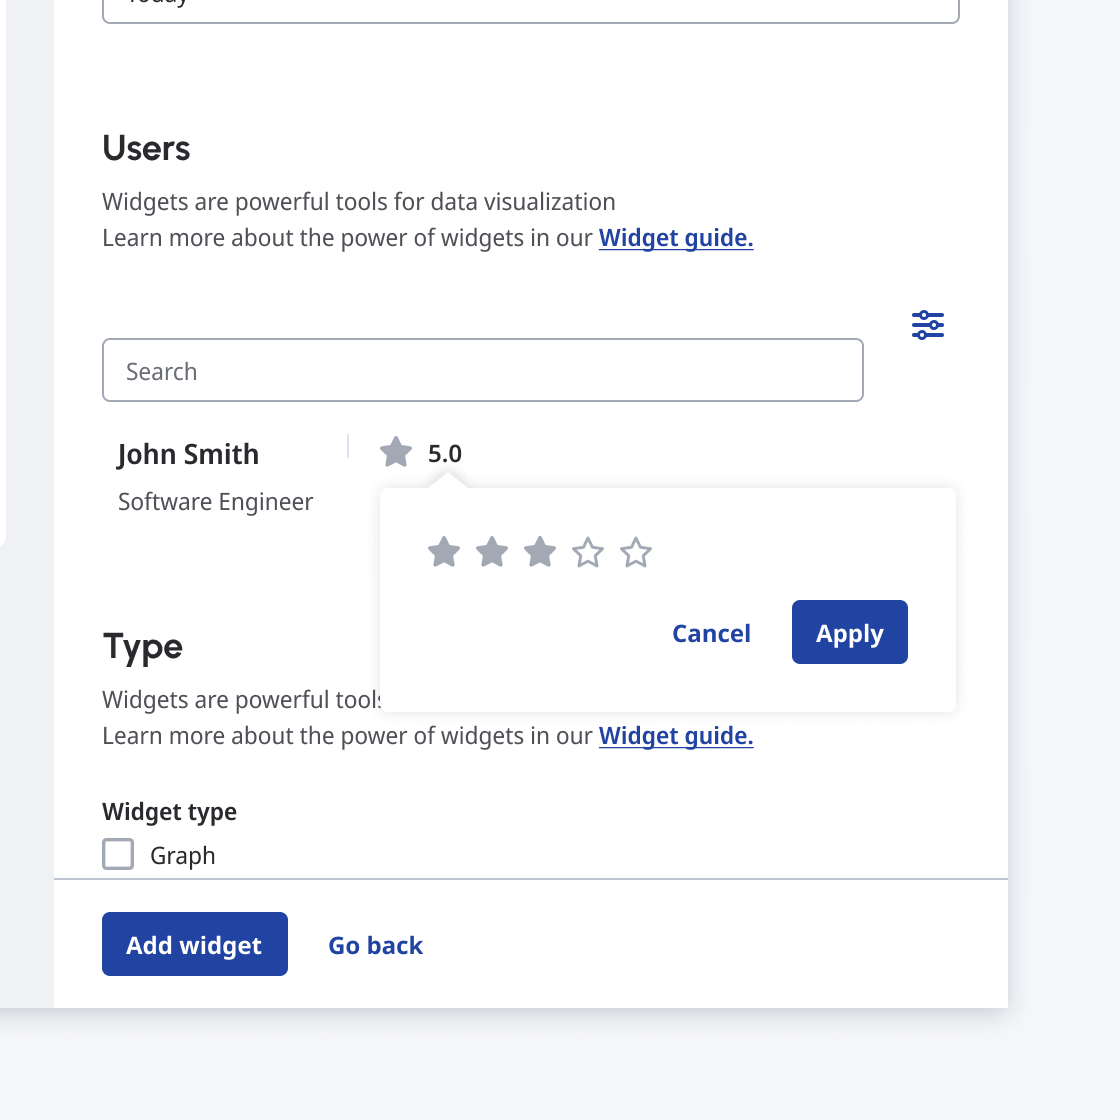This screenshot has width=1120, height=1120.
Task: Click the Add widget button
Action: (194, 944)
